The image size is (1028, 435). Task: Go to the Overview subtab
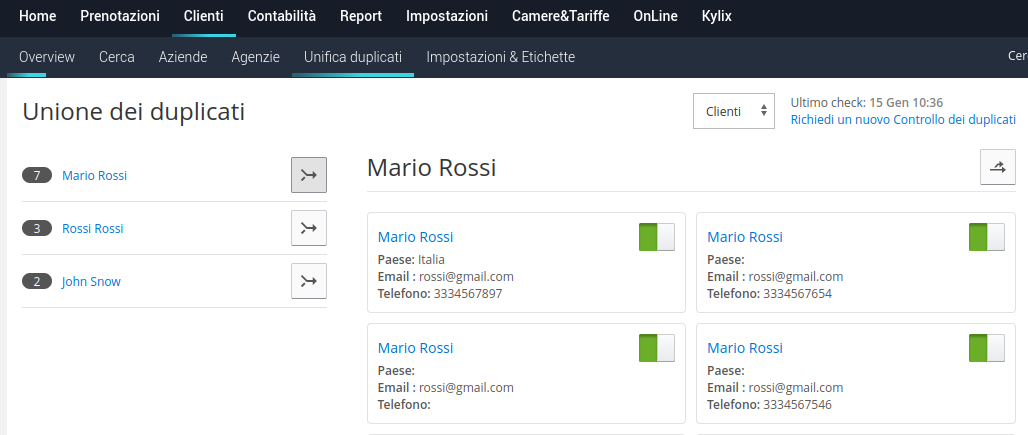(x=47, y=57)
